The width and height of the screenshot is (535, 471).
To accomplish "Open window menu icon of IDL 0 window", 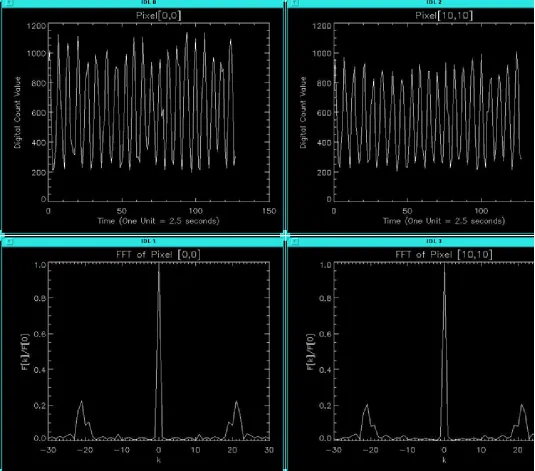I will (10, 2).
